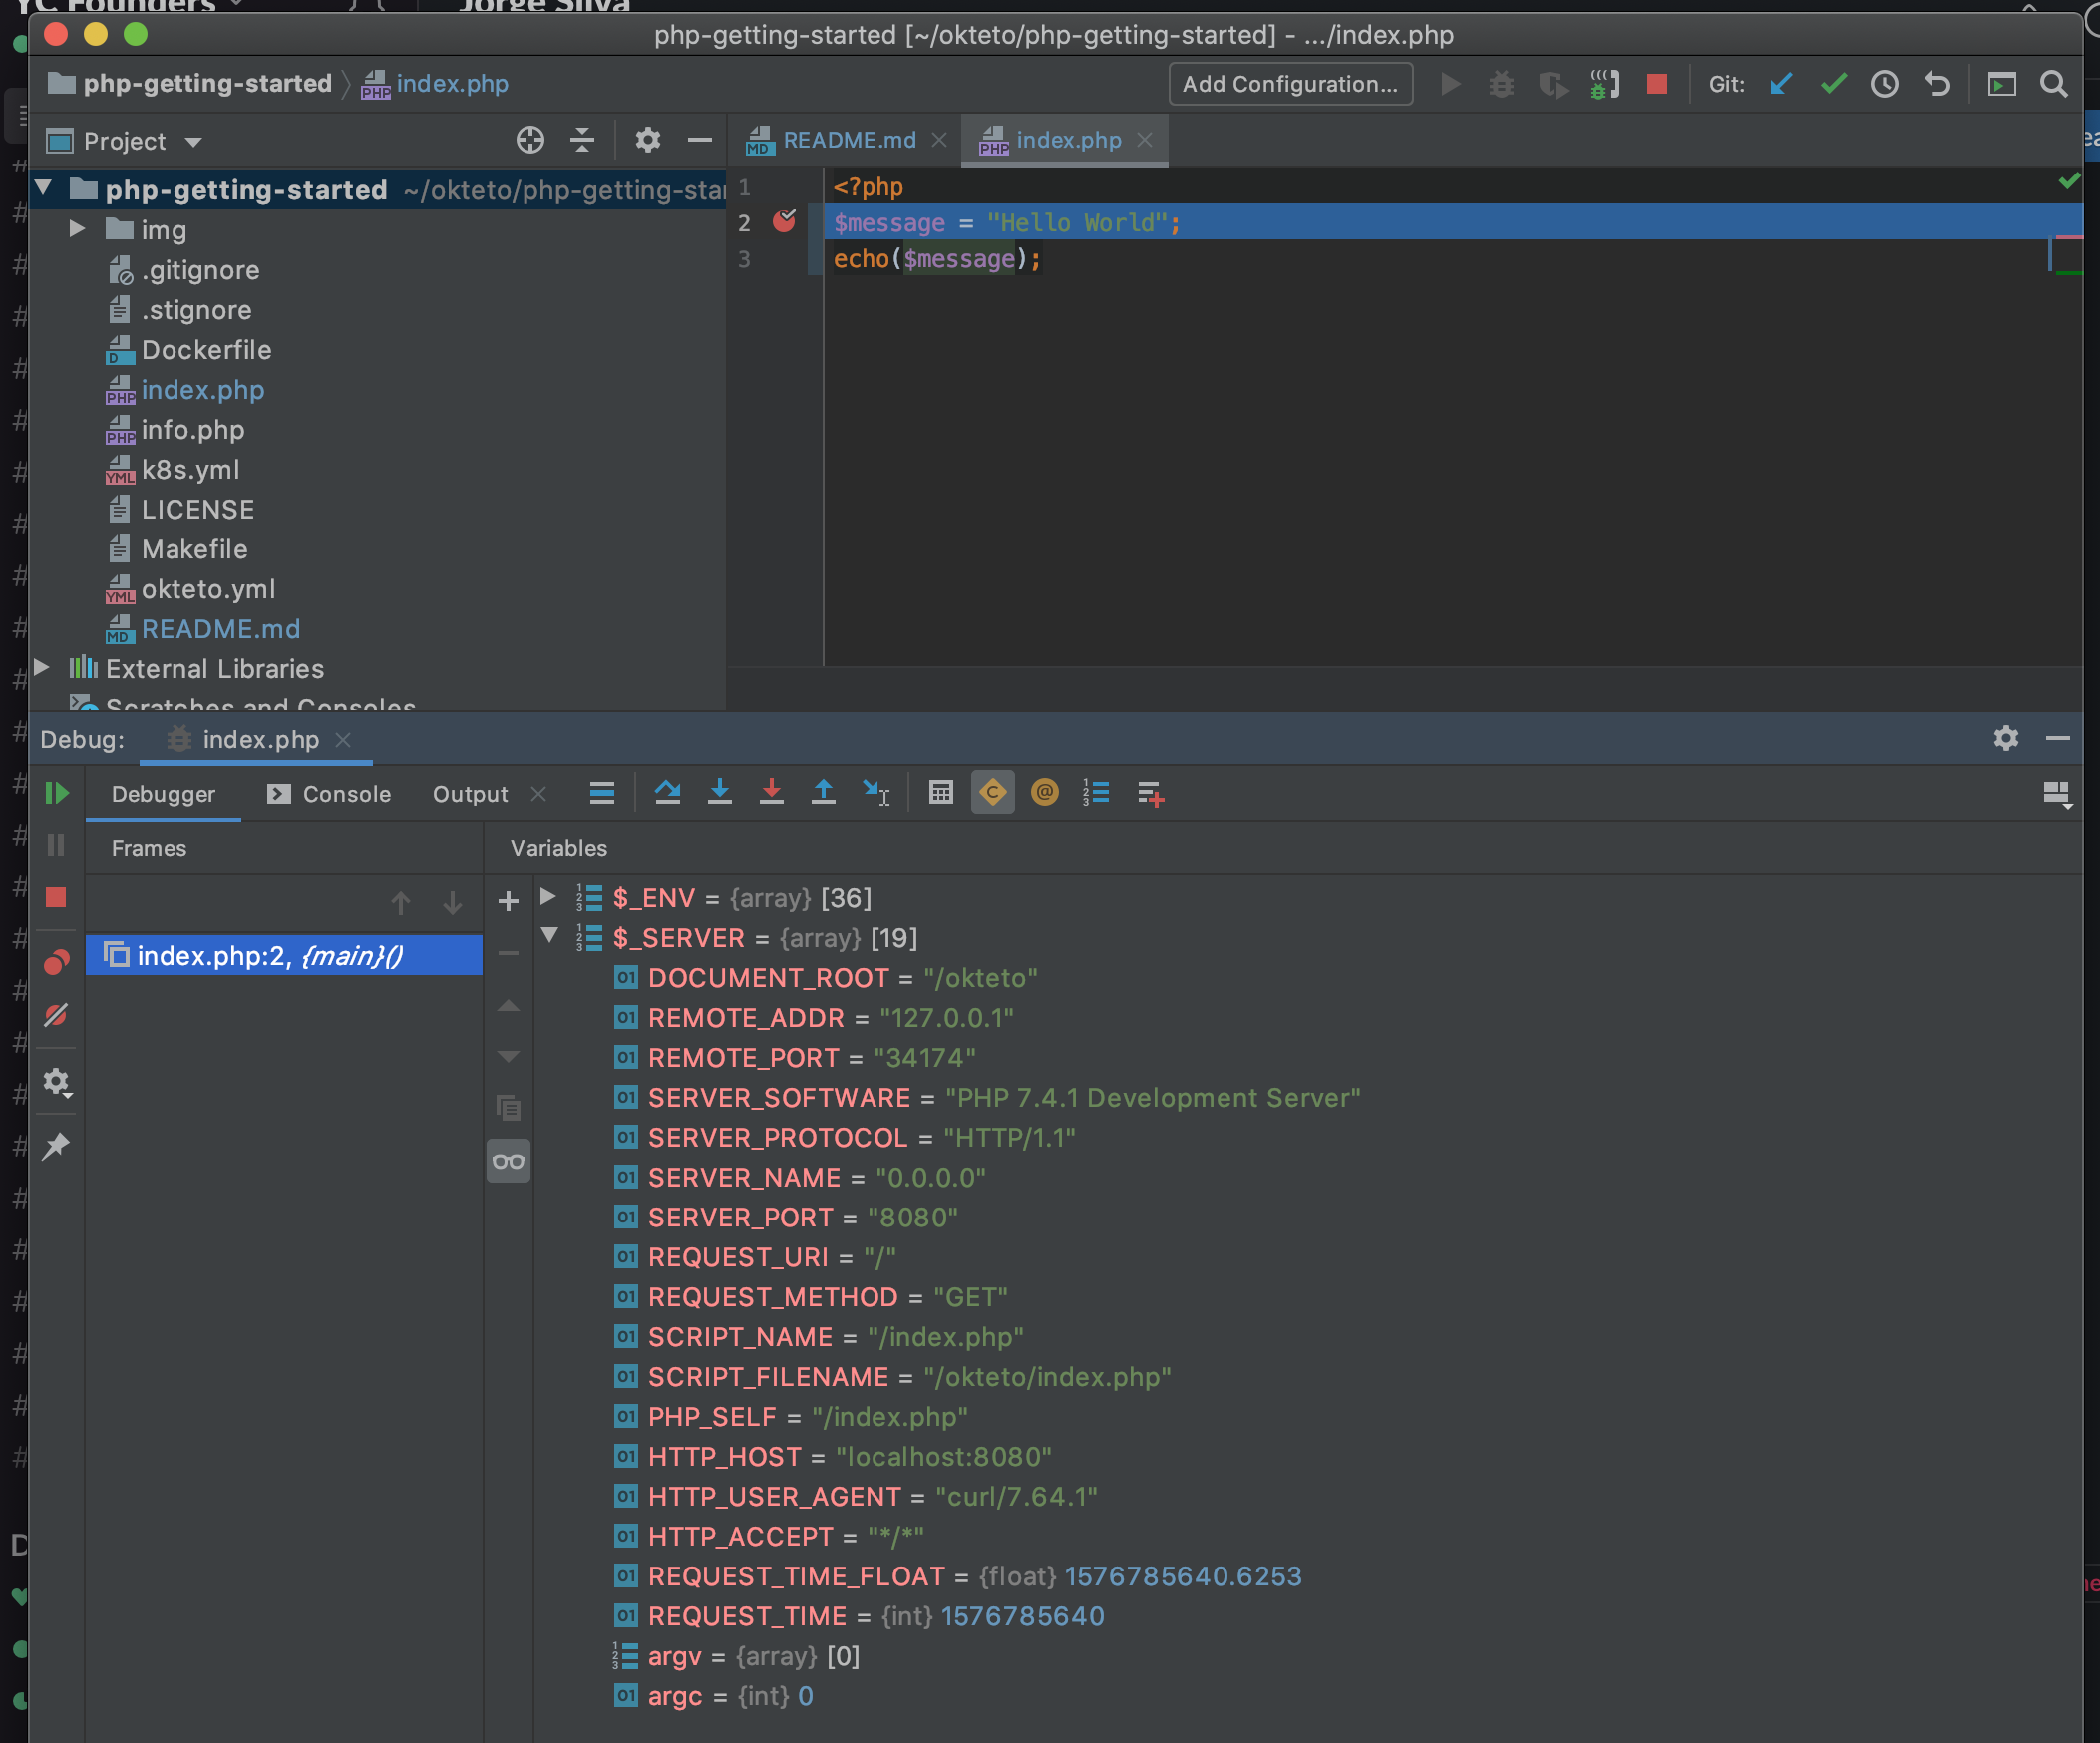Select the Step Into debugger action
This screenshot has width=2100, height=1743.
coord(720,792)
